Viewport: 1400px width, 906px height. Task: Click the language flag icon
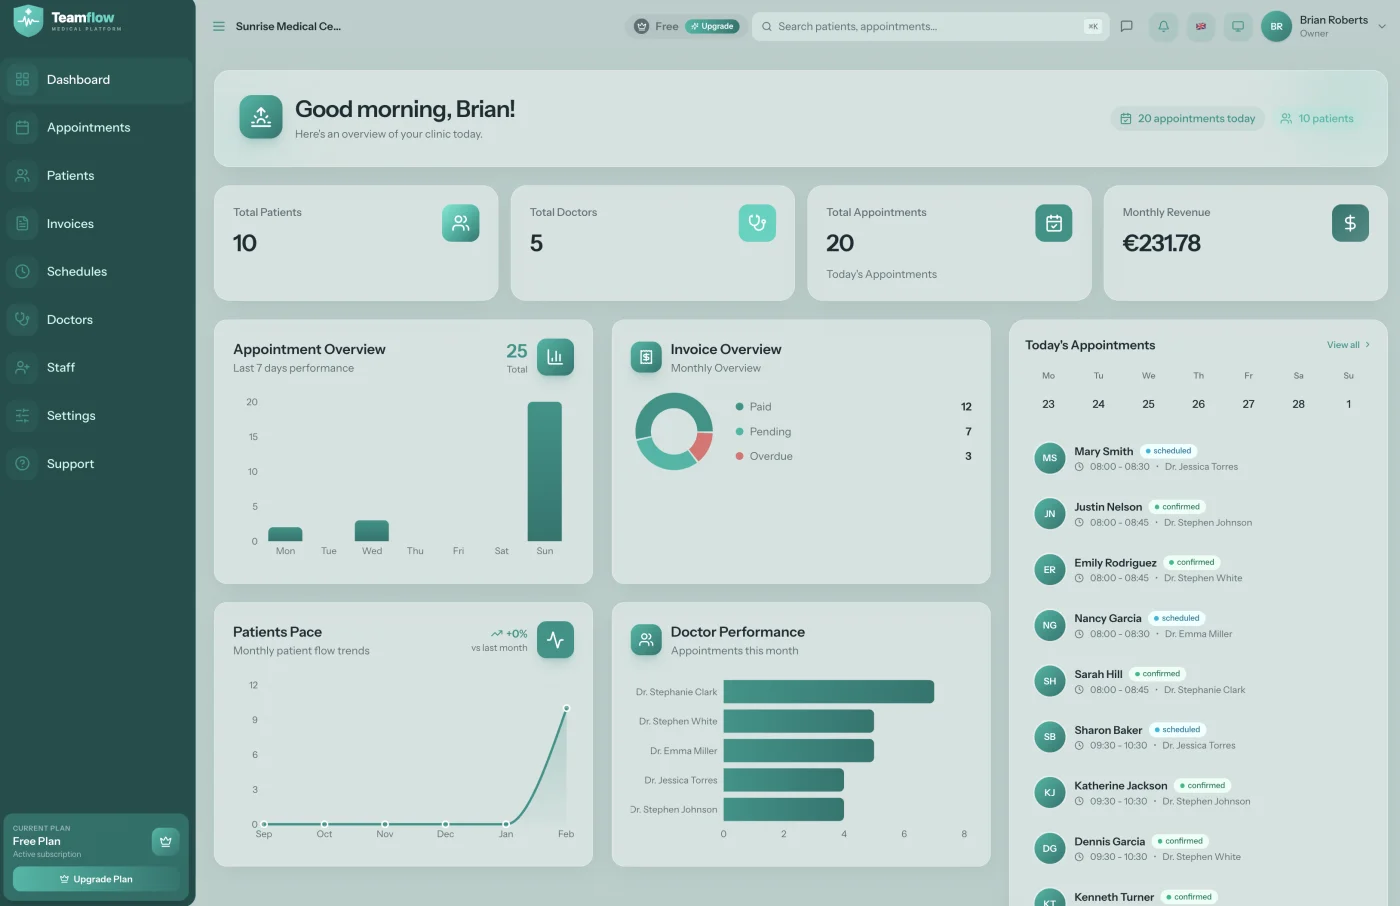tap(1201, 27)
